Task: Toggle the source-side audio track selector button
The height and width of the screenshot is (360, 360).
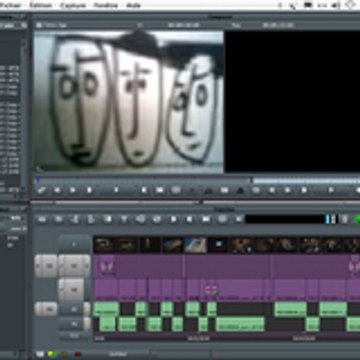Action: click(46, 309)
